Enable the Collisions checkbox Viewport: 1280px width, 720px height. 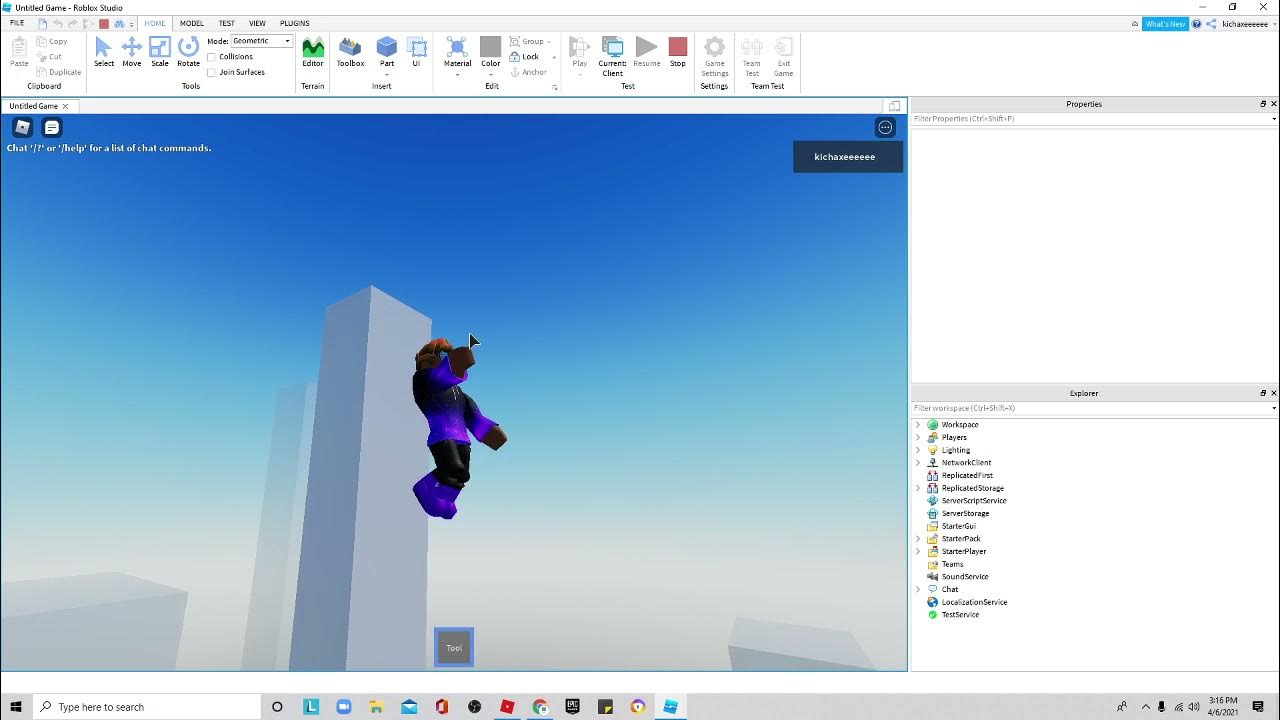(x=212, y=57)
